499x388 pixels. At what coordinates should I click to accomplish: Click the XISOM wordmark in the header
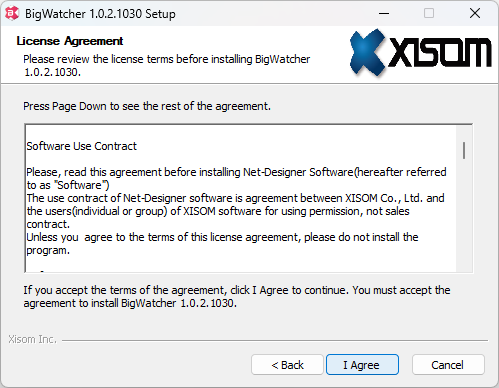(x=440, y=52)
